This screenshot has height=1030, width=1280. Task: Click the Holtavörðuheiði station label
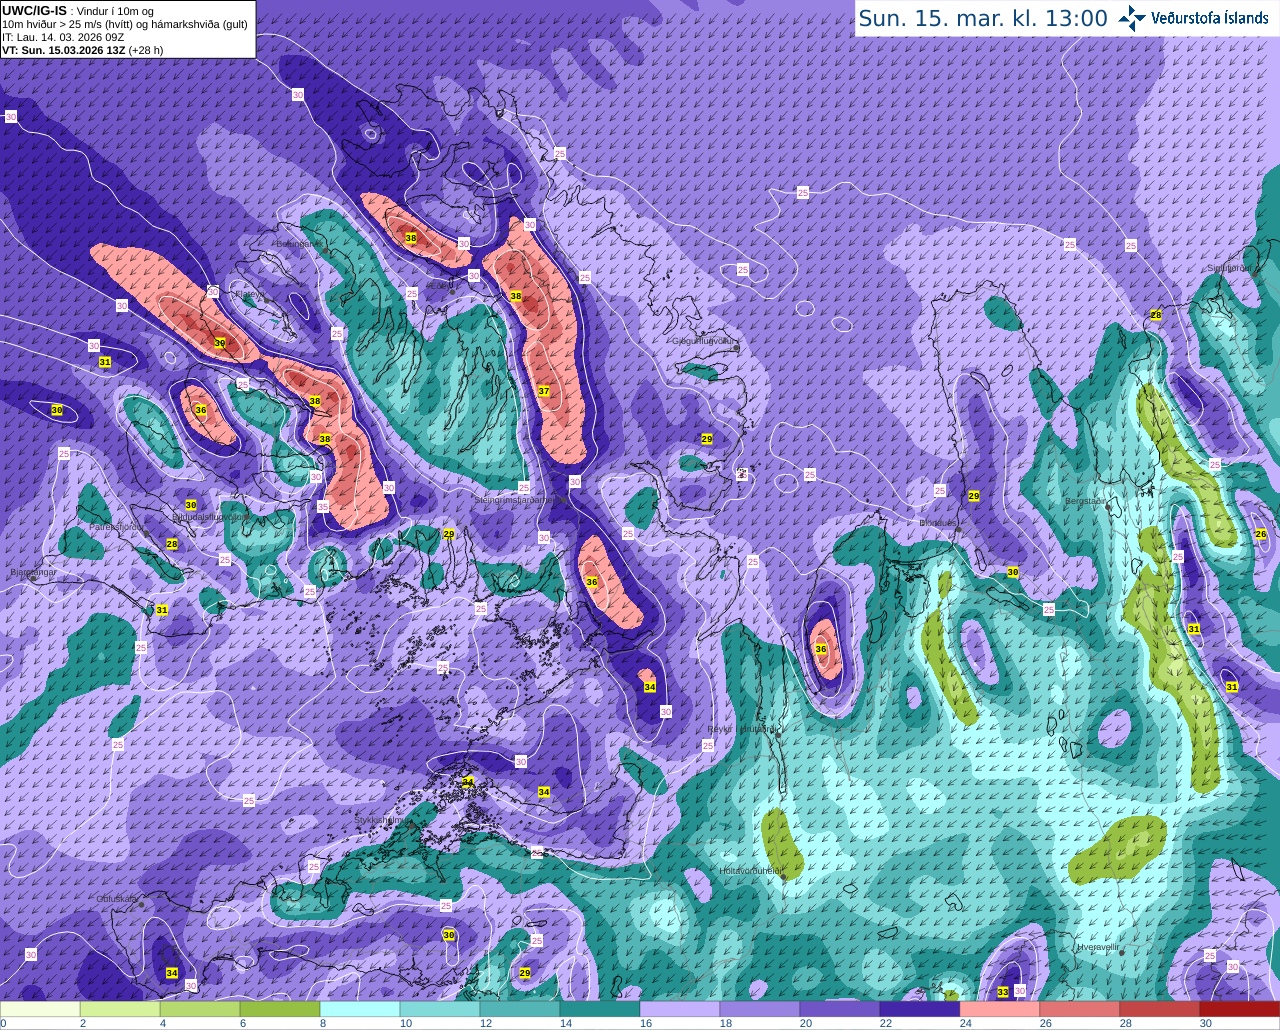(750, 871)
